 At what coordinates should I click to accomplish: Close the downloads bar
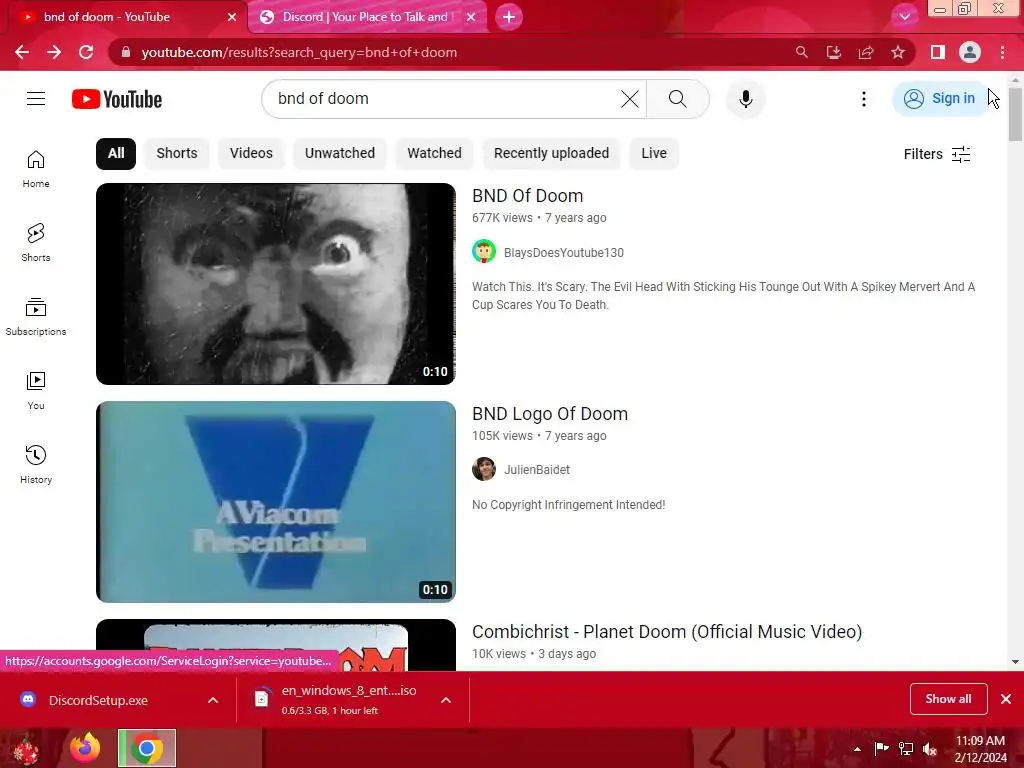(1006, 699)
